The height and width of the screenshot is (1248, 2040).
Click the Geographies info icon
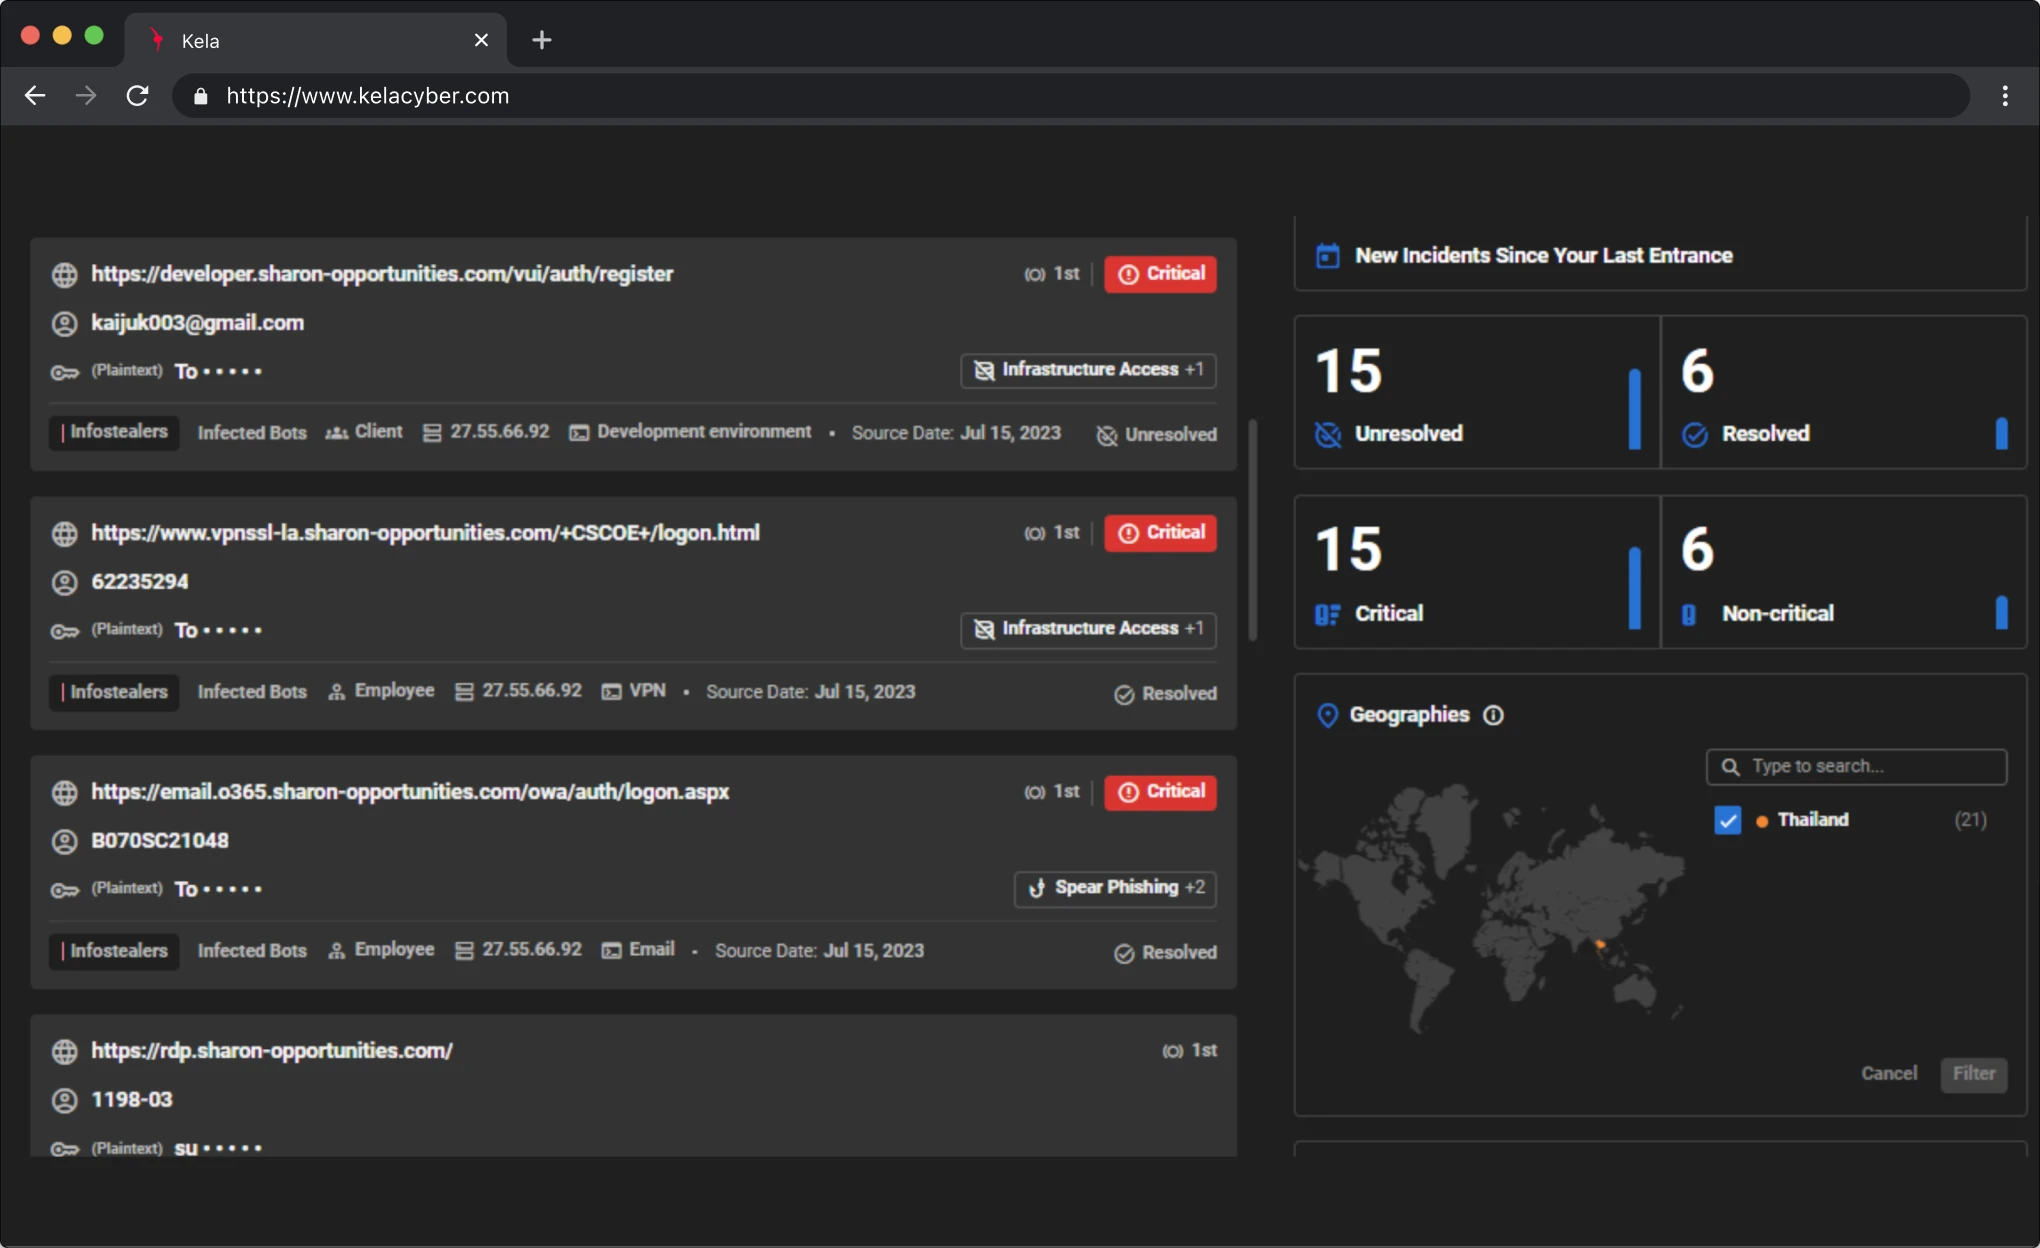(x=1493, y=715)
